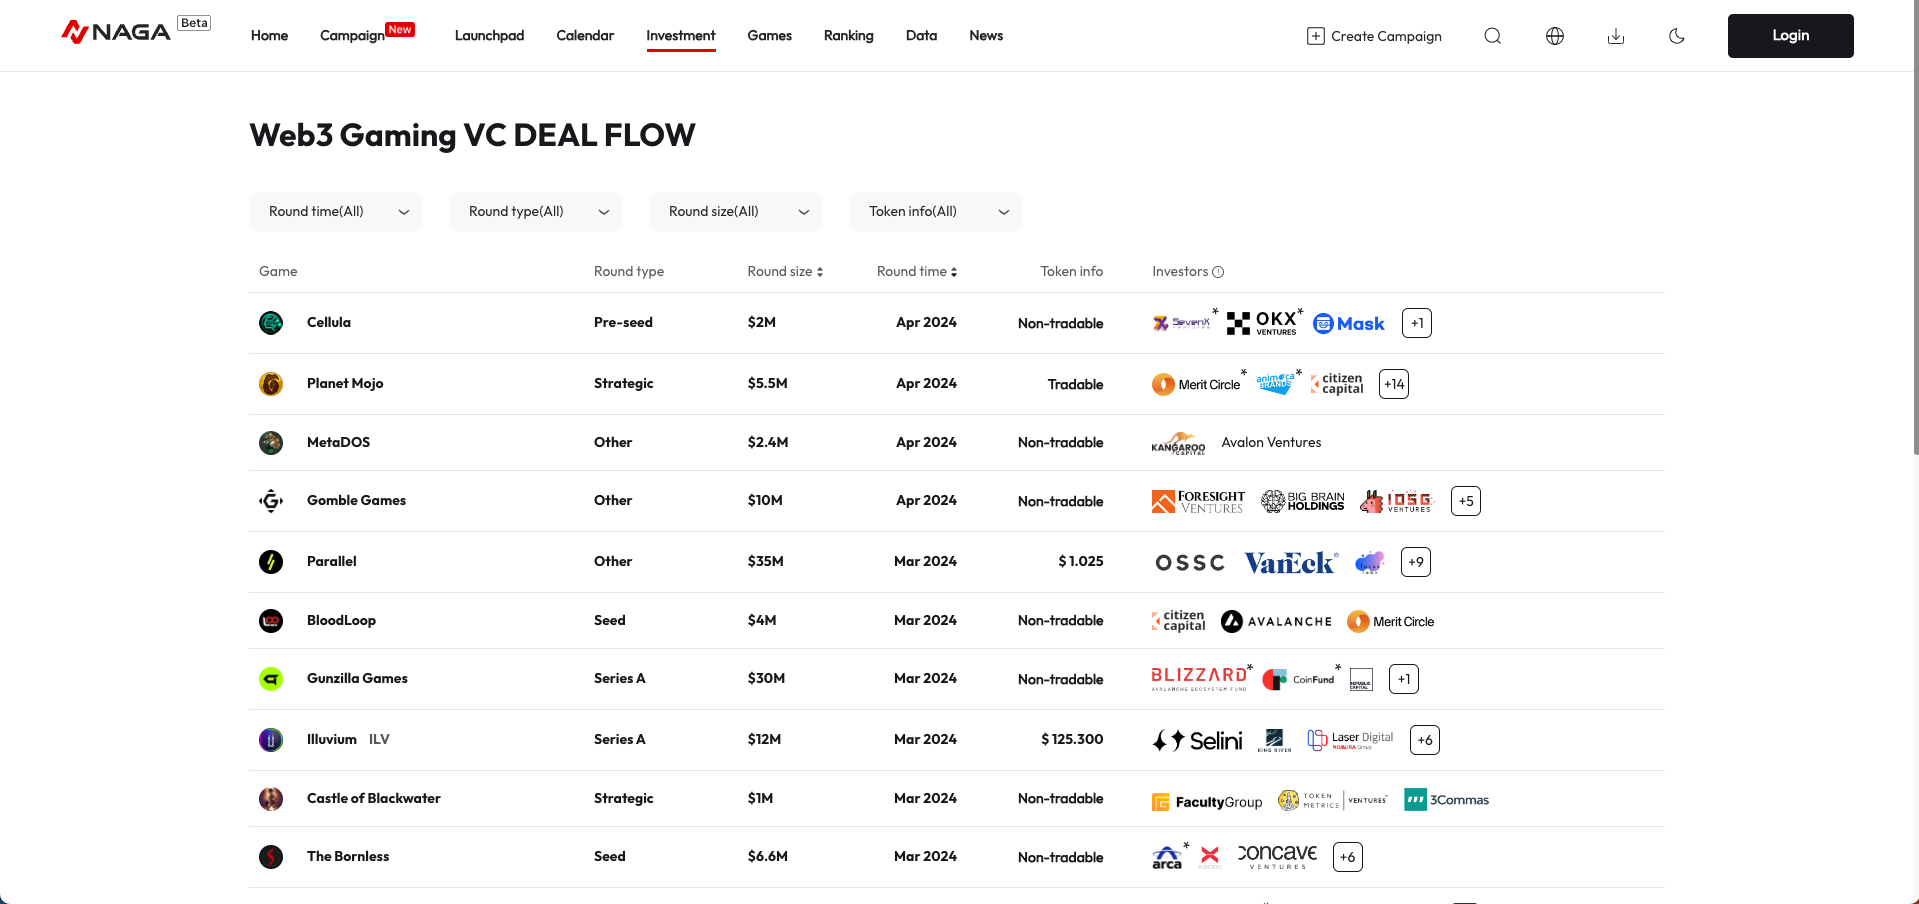This screenshot has width=1919, height=904.
Task: Click the Planet Mojo game icon
Action: [271, 383]
